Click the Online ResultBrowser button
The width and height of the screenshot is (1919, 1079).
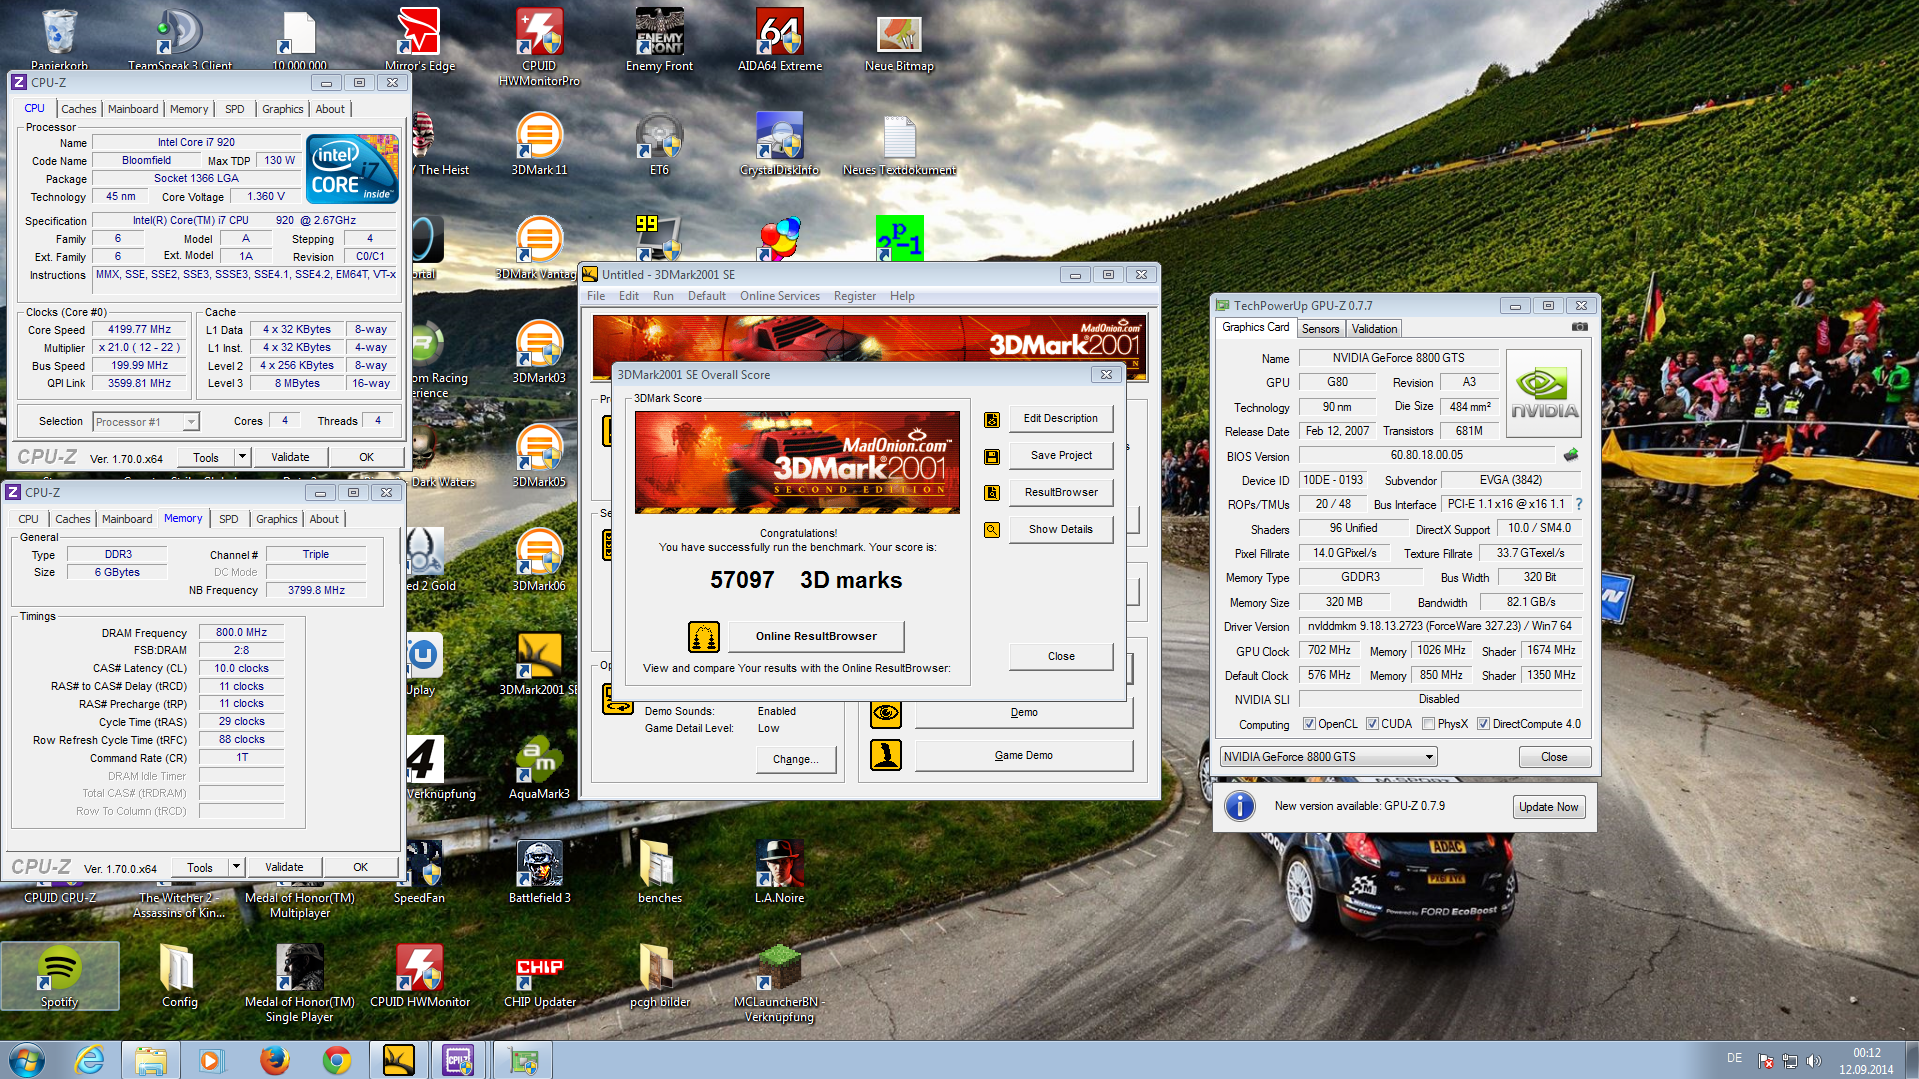click(816, 636)
